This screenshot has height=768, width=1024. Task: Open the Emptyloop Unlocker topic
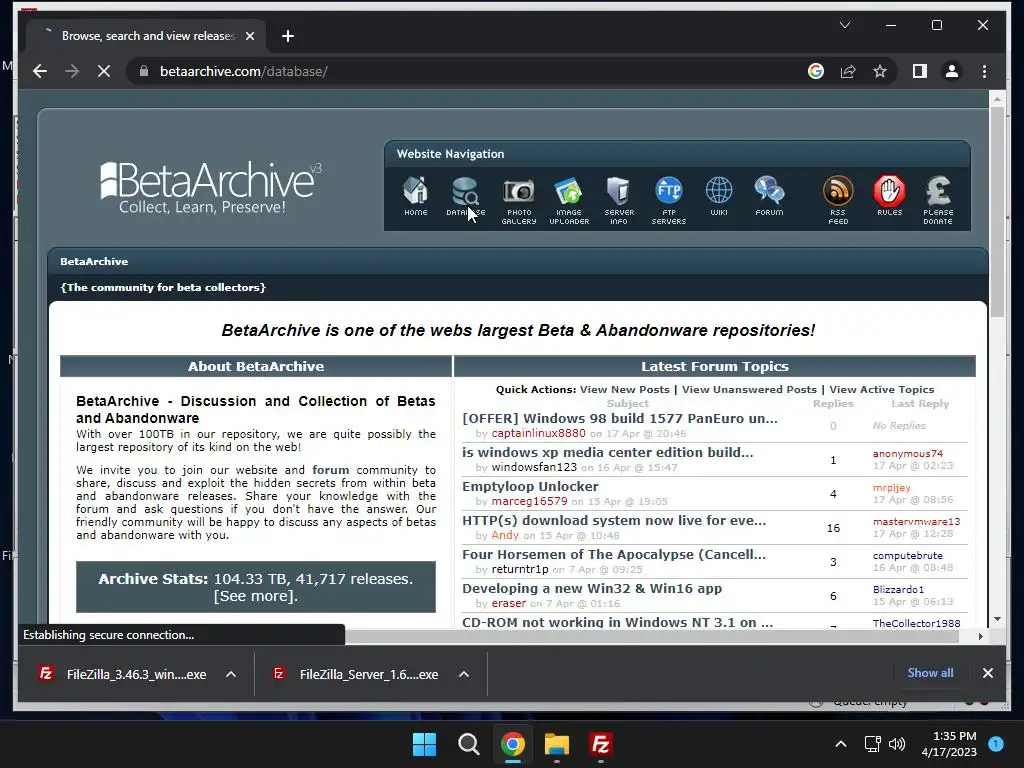tap(530, 486)
